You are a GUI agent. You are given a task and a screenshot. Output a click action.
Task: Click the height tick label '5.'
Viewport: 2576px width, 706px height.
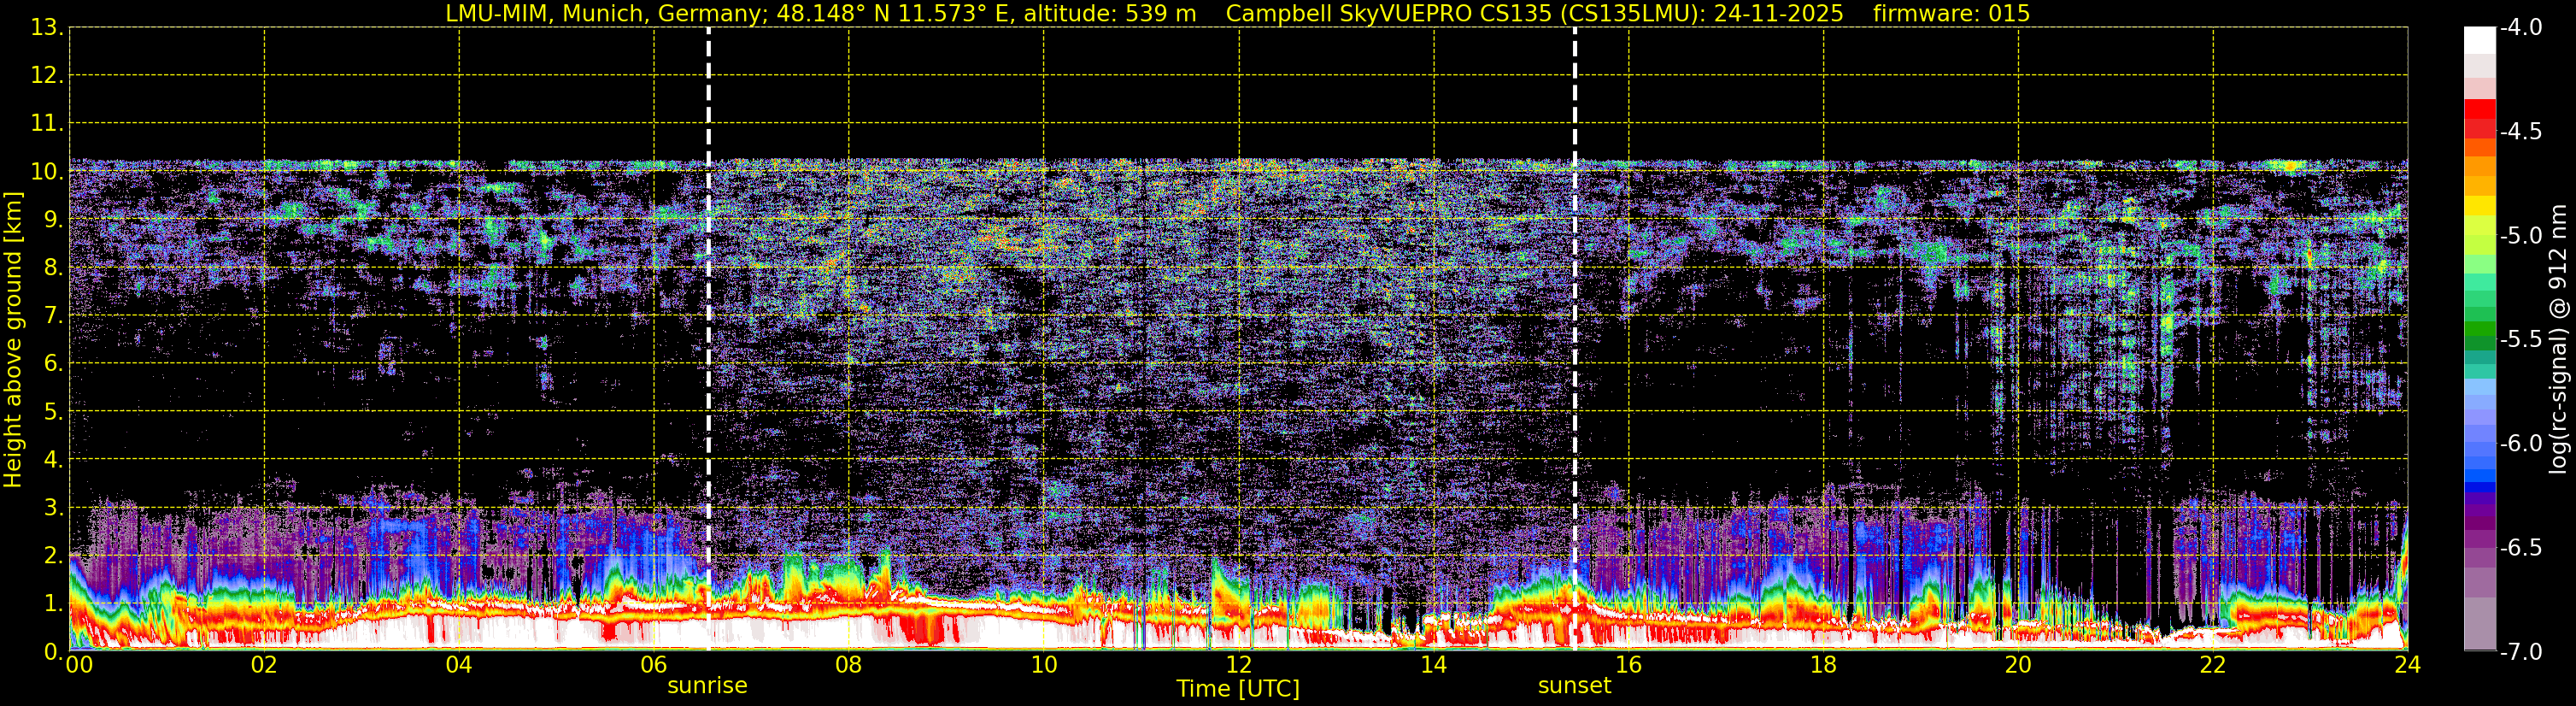pos(53,412)
